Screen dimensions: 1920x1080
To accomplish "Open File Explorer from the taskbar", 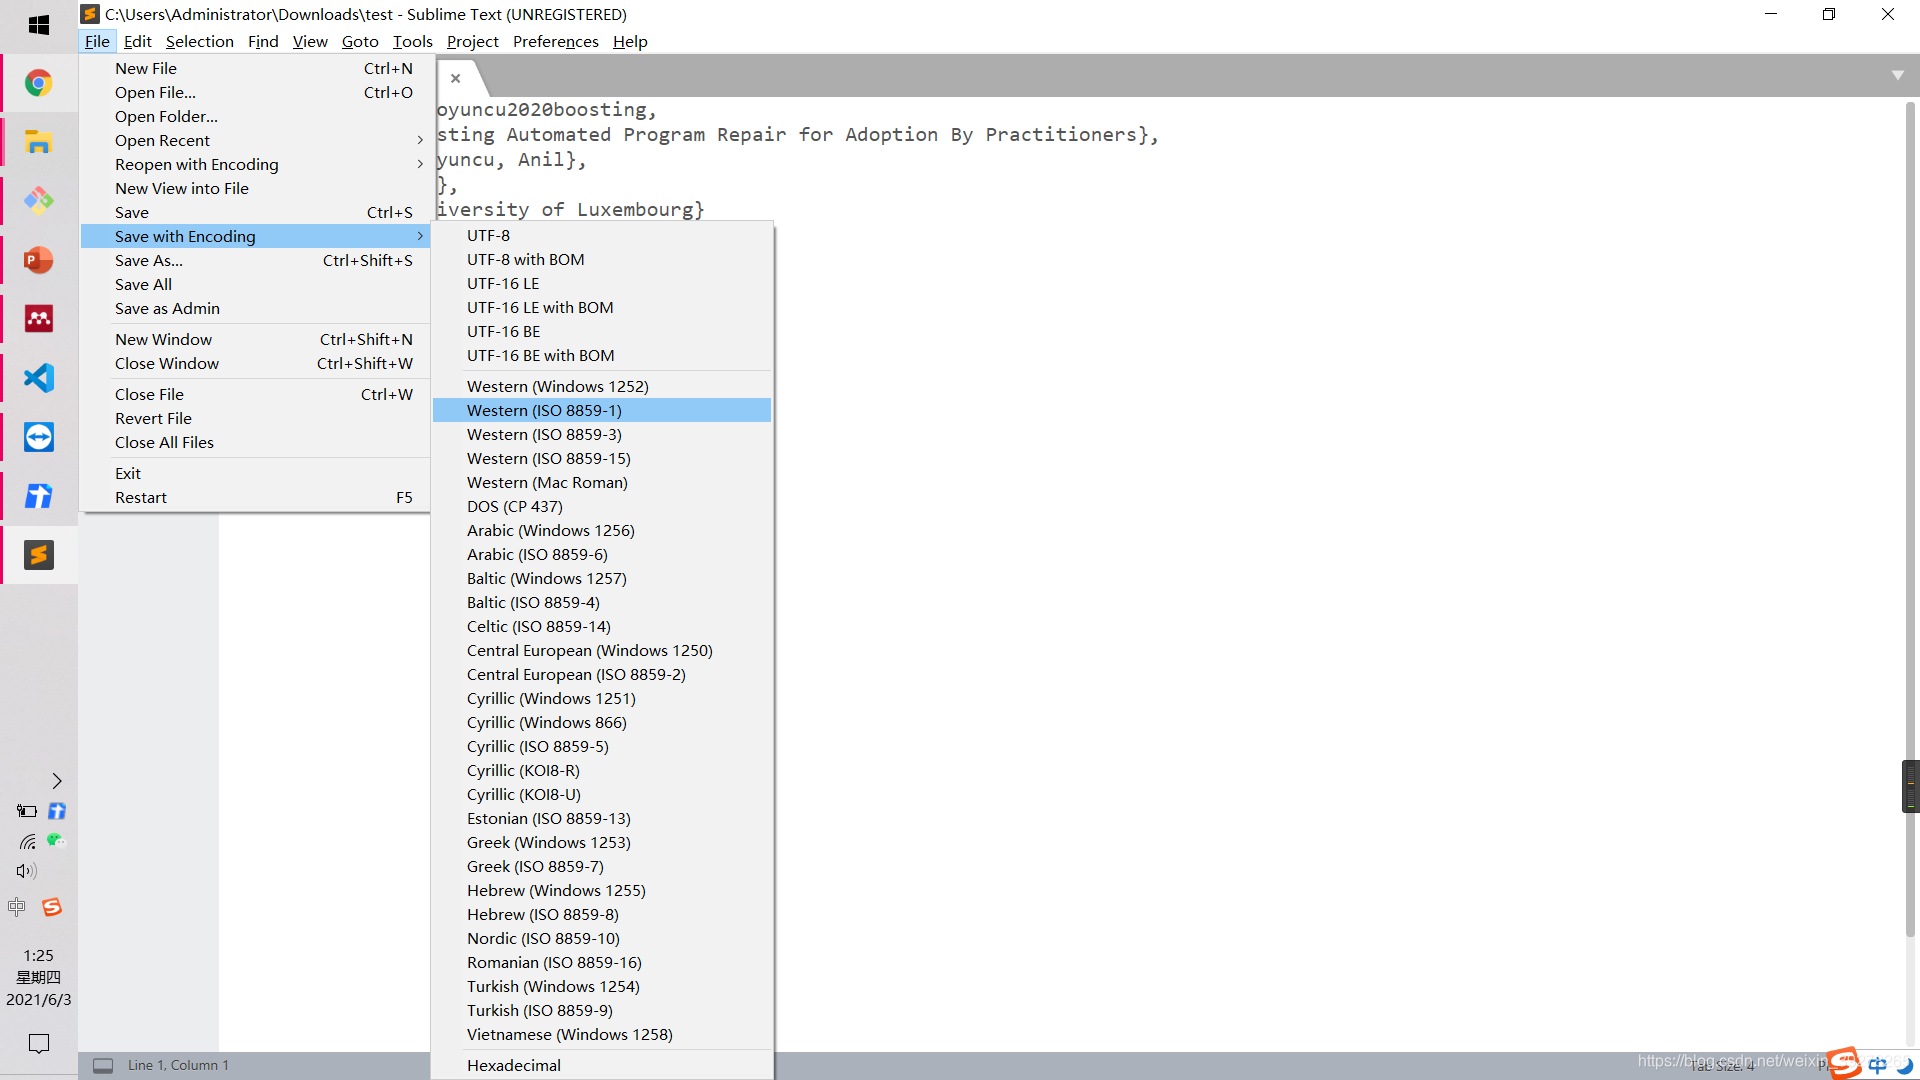I will [38, 141].
